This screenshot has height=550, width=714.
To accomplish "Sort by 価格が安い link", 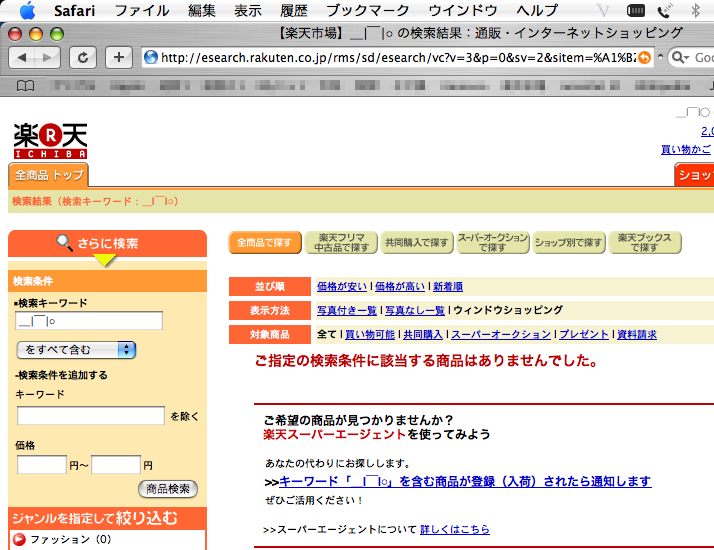I will pyautogui.click(x=342, y=286).
